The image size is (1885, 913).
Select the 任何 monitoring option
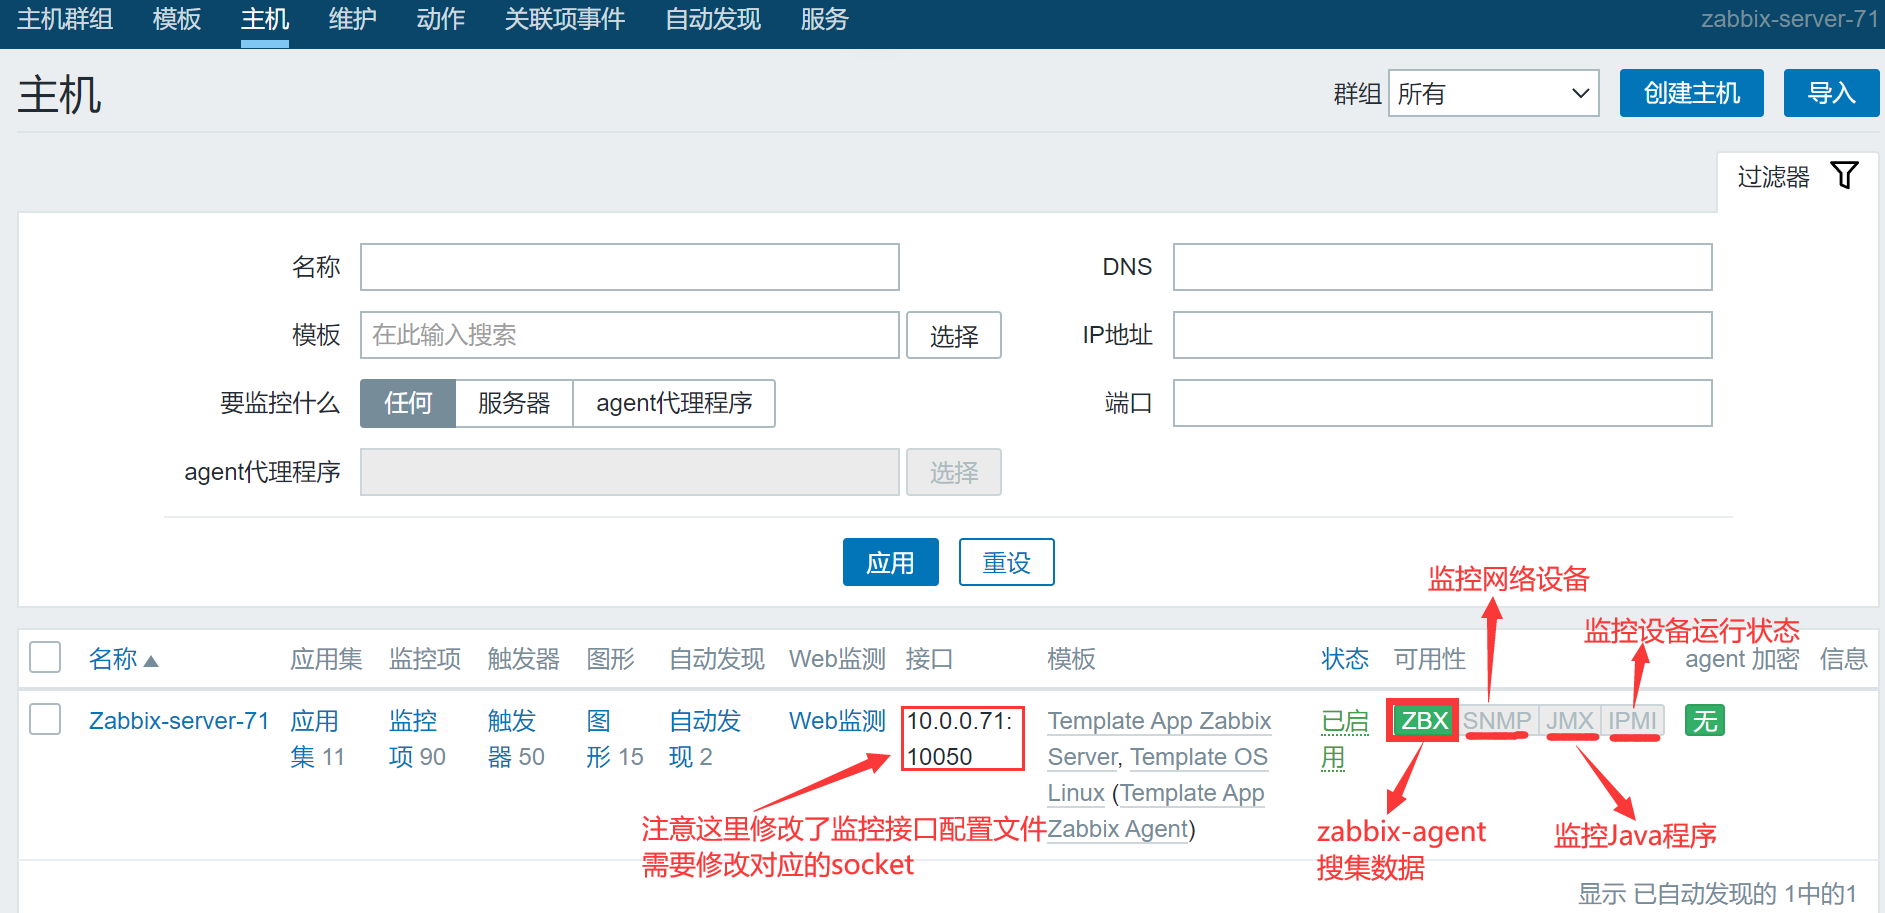tap(408, 403)
